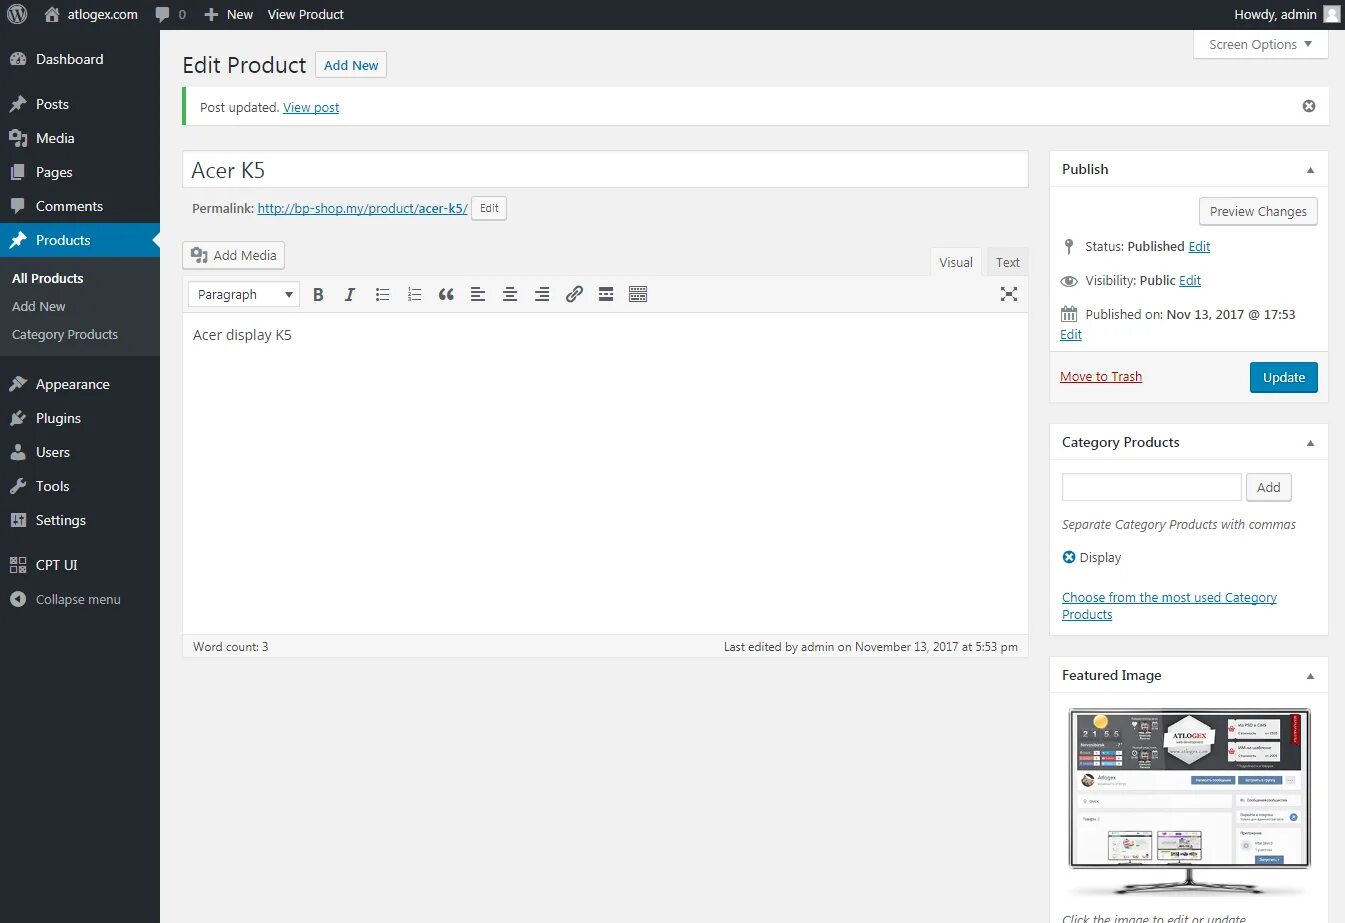
Task: Open the atlogex.com site home icon
Action: click(x=52, y=14)
